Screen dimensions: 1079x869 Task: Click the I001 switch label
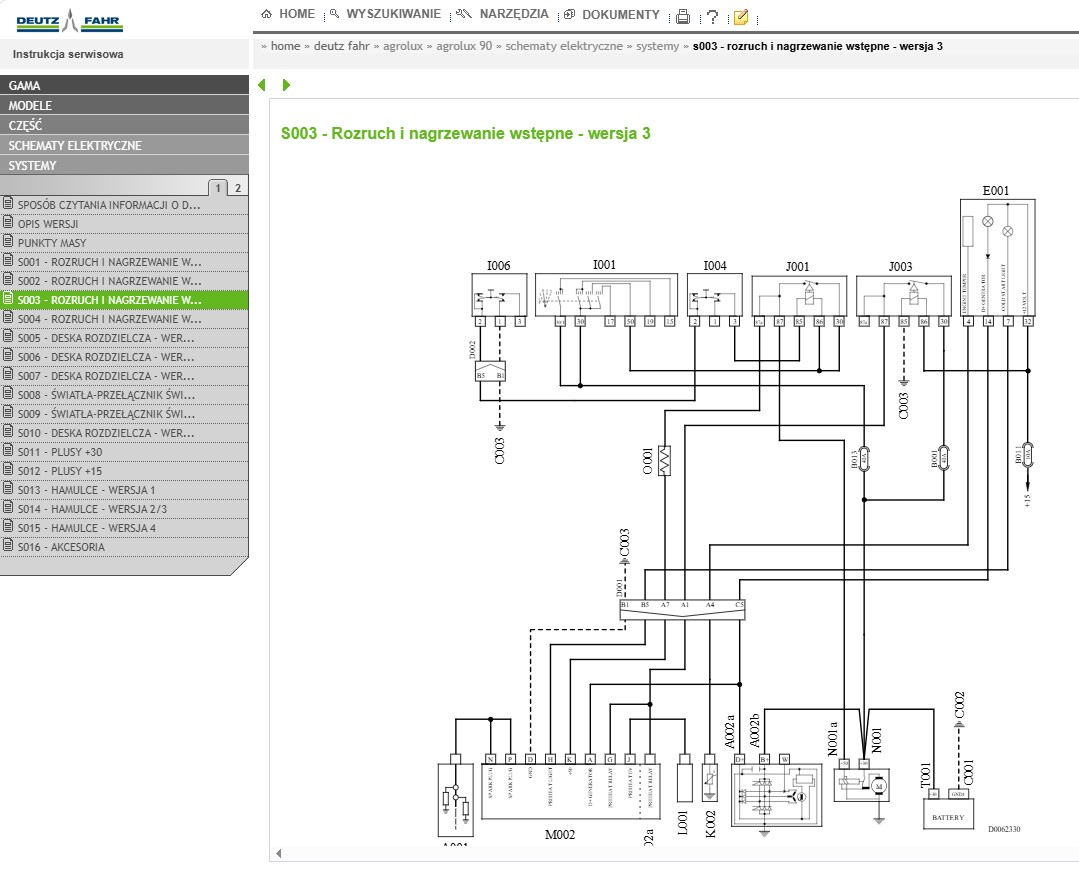click(x=604, y=265)
